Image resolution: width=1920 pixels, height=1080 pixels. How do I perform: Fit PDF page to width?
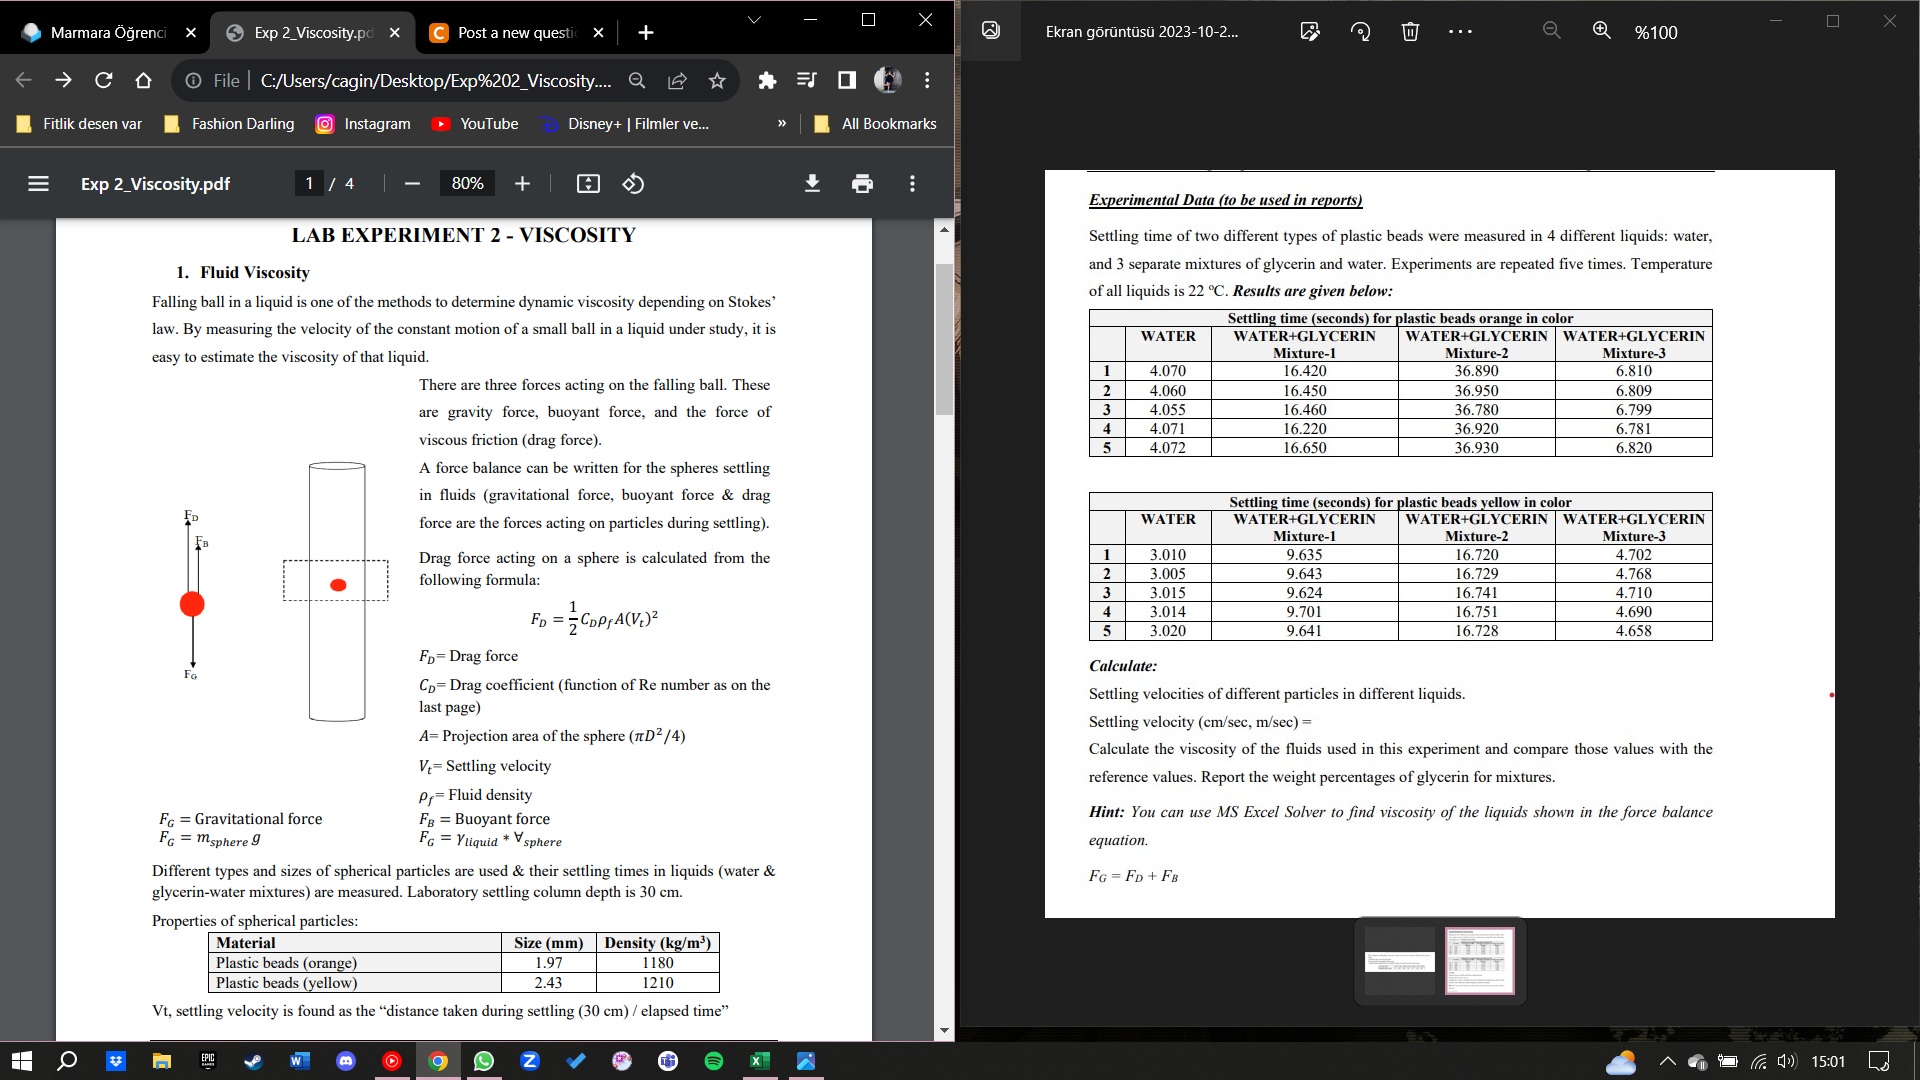coord(588,183)
